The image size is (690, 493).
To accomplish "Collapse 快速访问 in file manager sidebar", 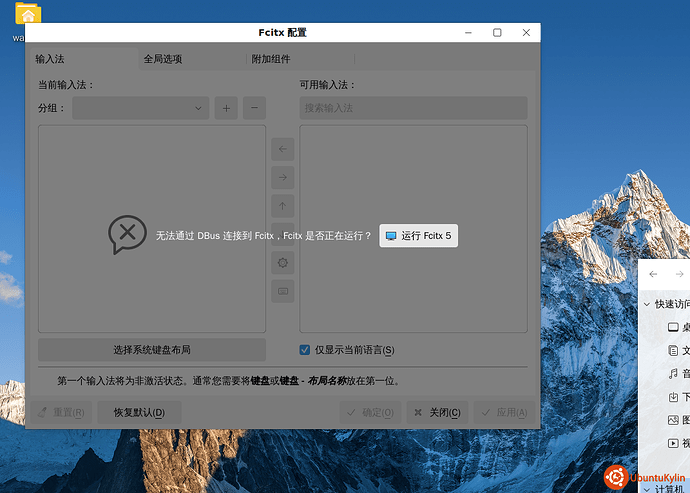I will point(647,304).
